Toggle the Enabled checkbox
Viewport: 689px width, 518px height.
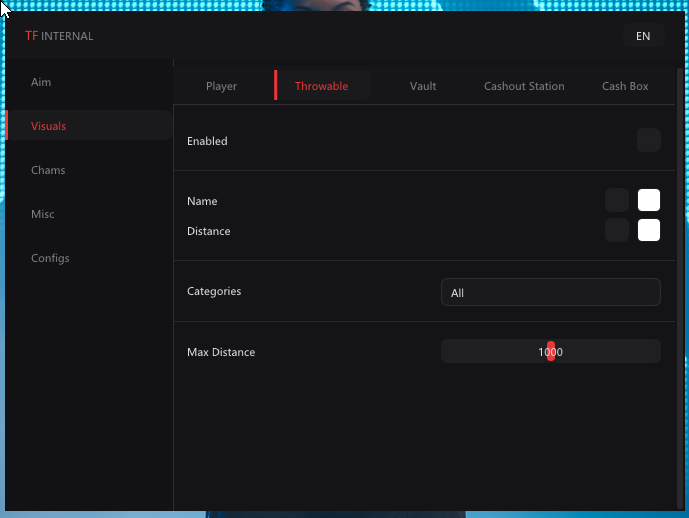[x=649, y=140]
